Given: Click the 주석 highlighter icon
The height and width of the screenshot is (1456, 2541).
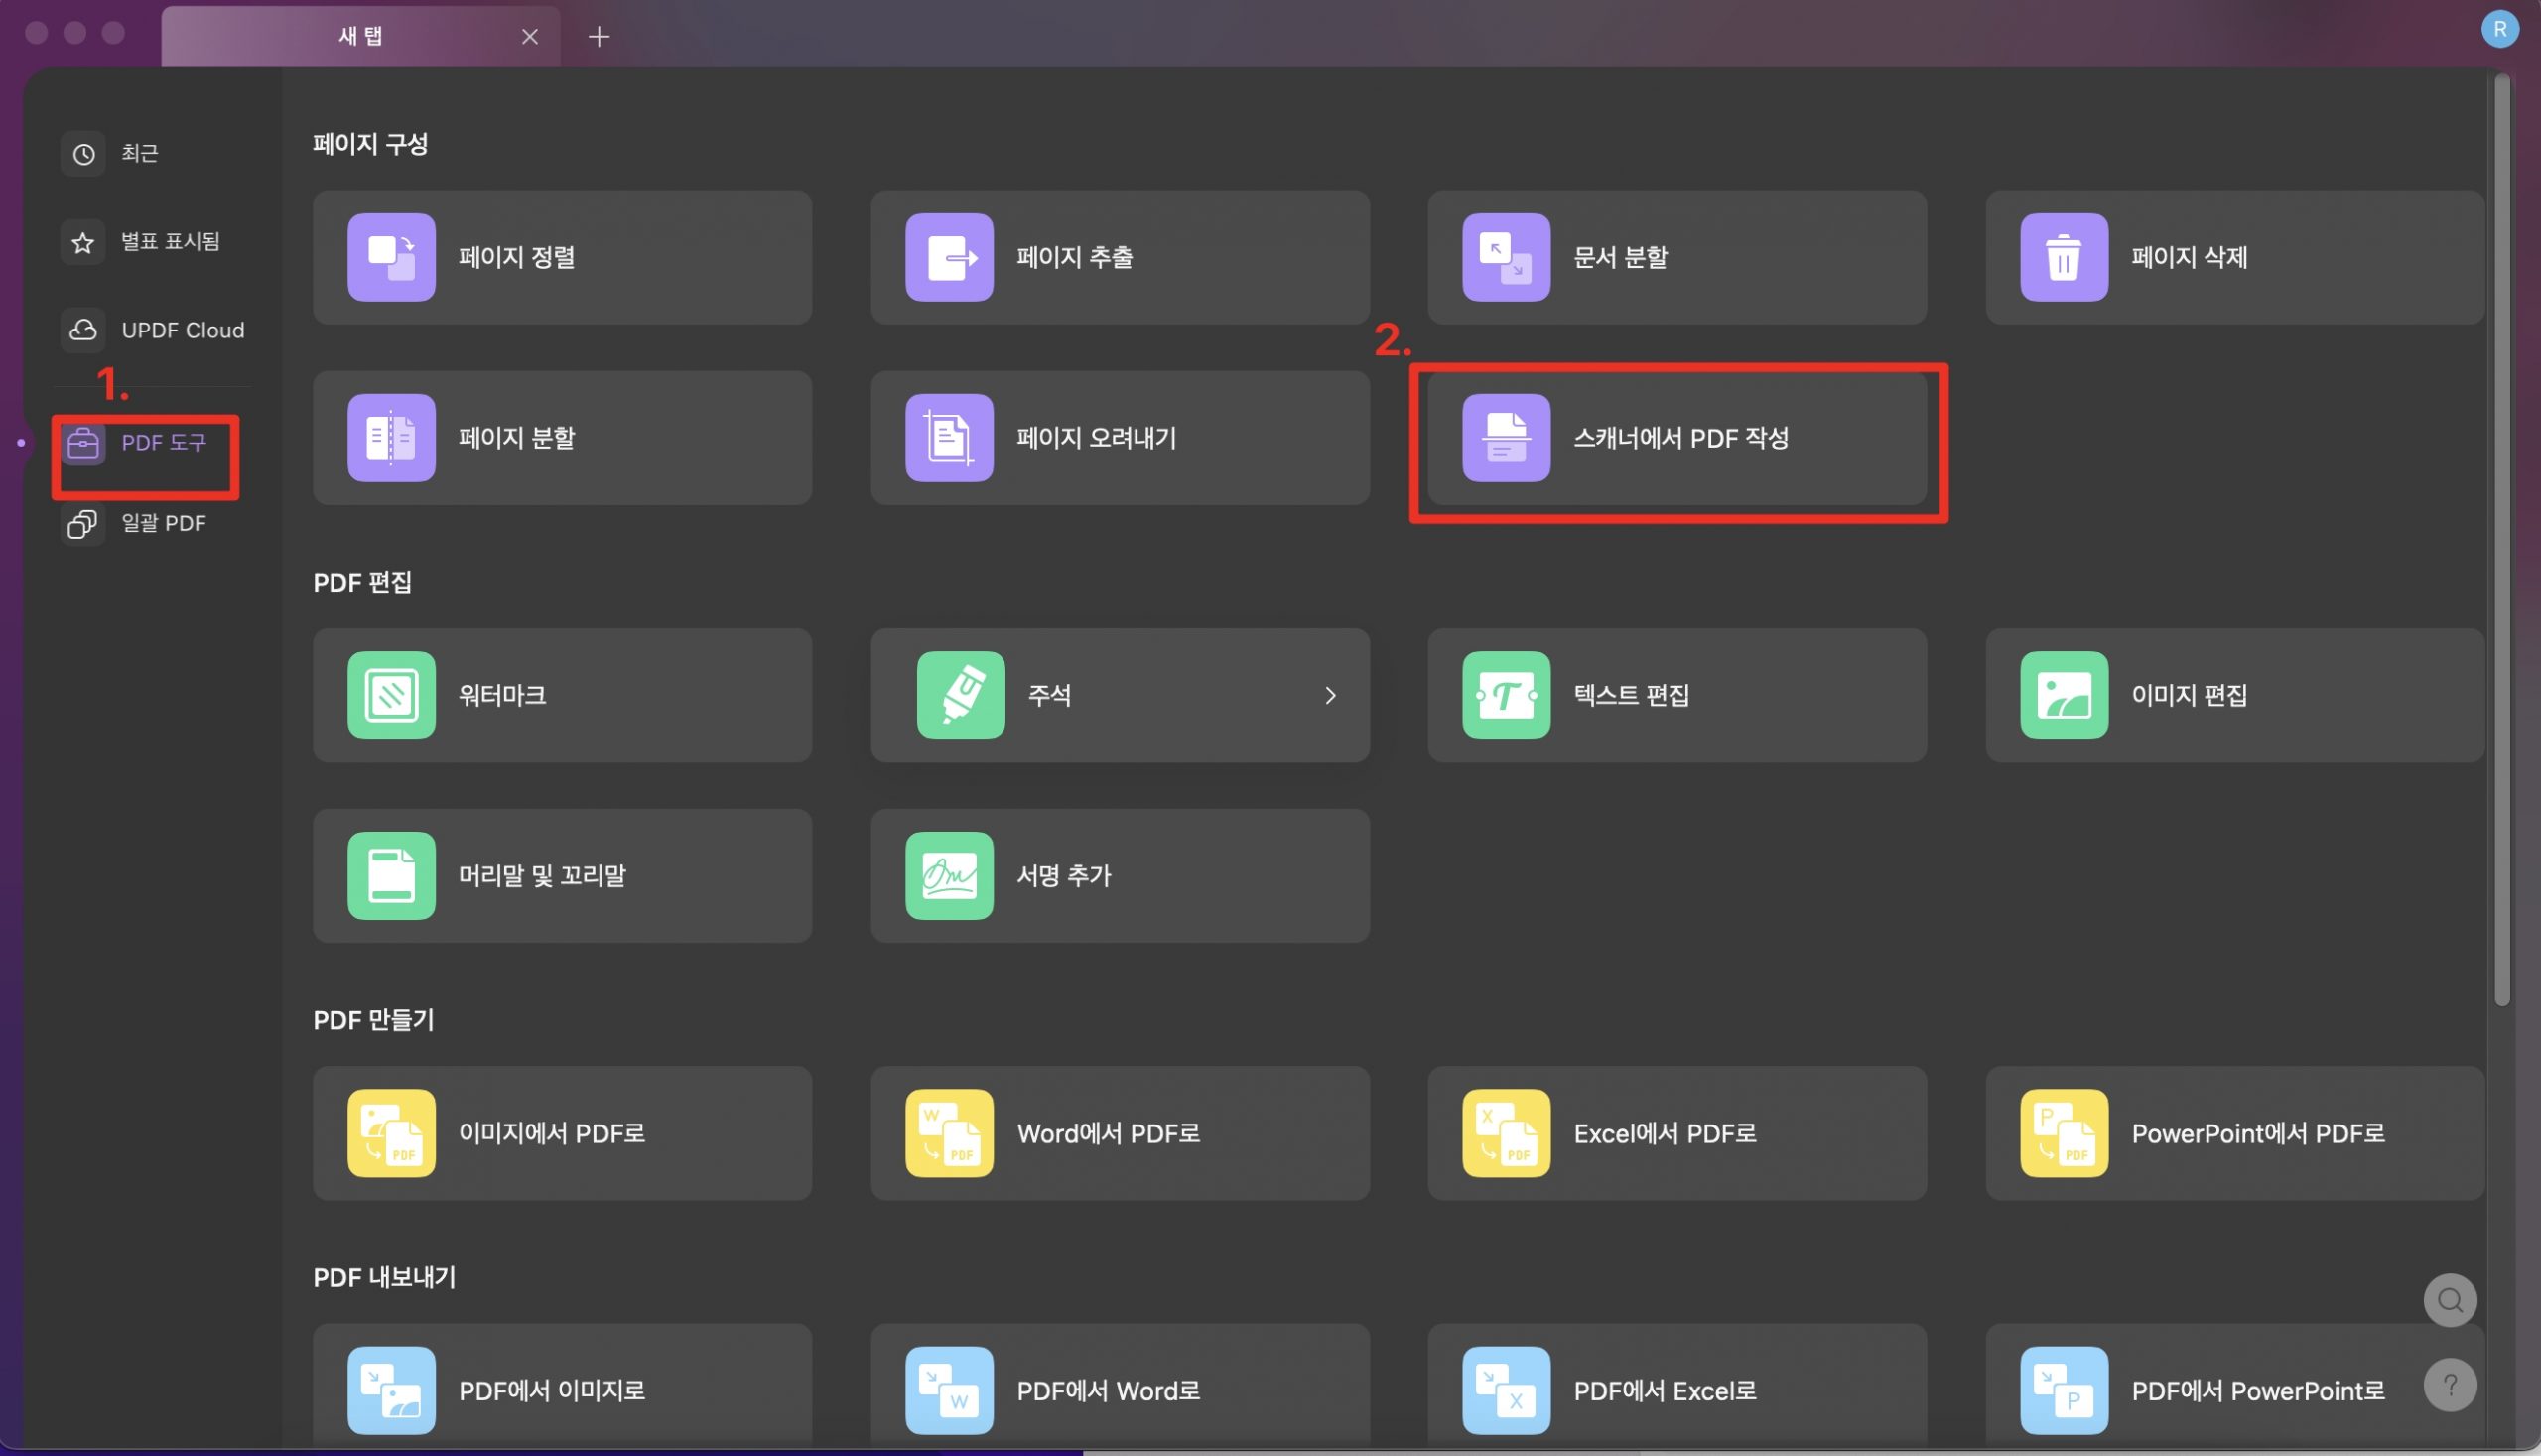Looking at the screenshot, I should click(960, 696).
